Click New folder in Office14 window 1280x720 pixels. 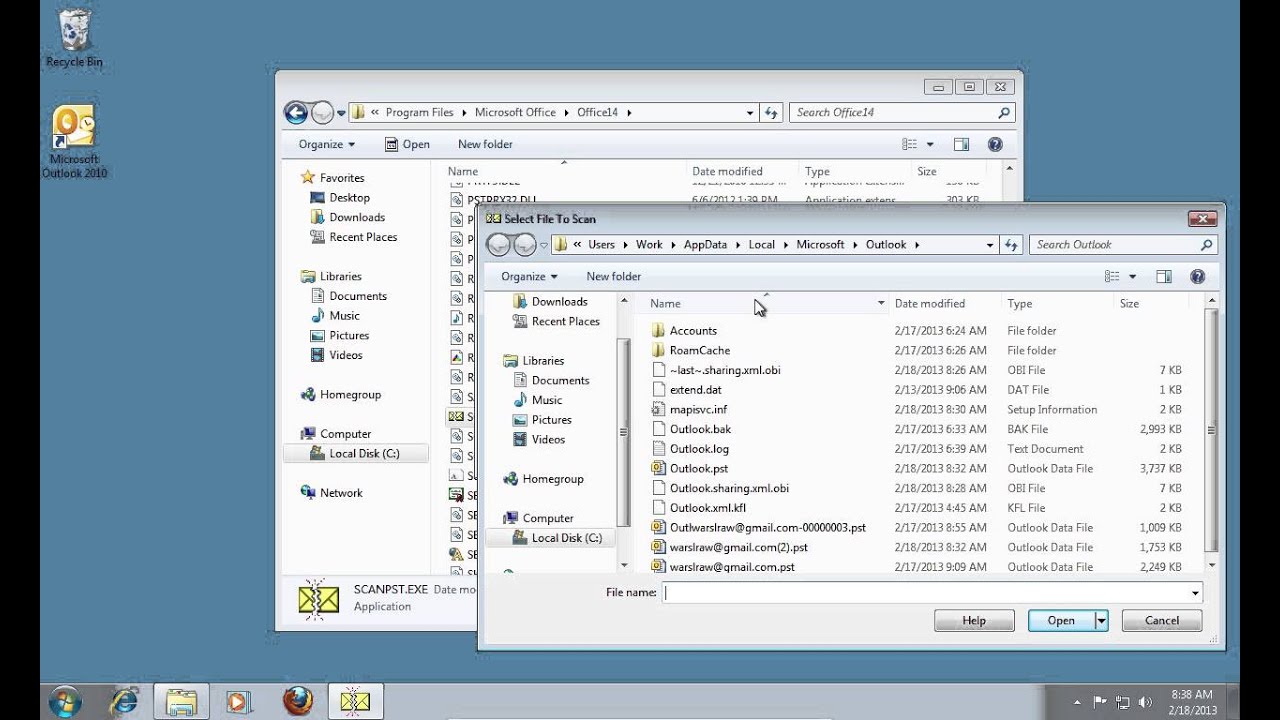pos(485,144)
